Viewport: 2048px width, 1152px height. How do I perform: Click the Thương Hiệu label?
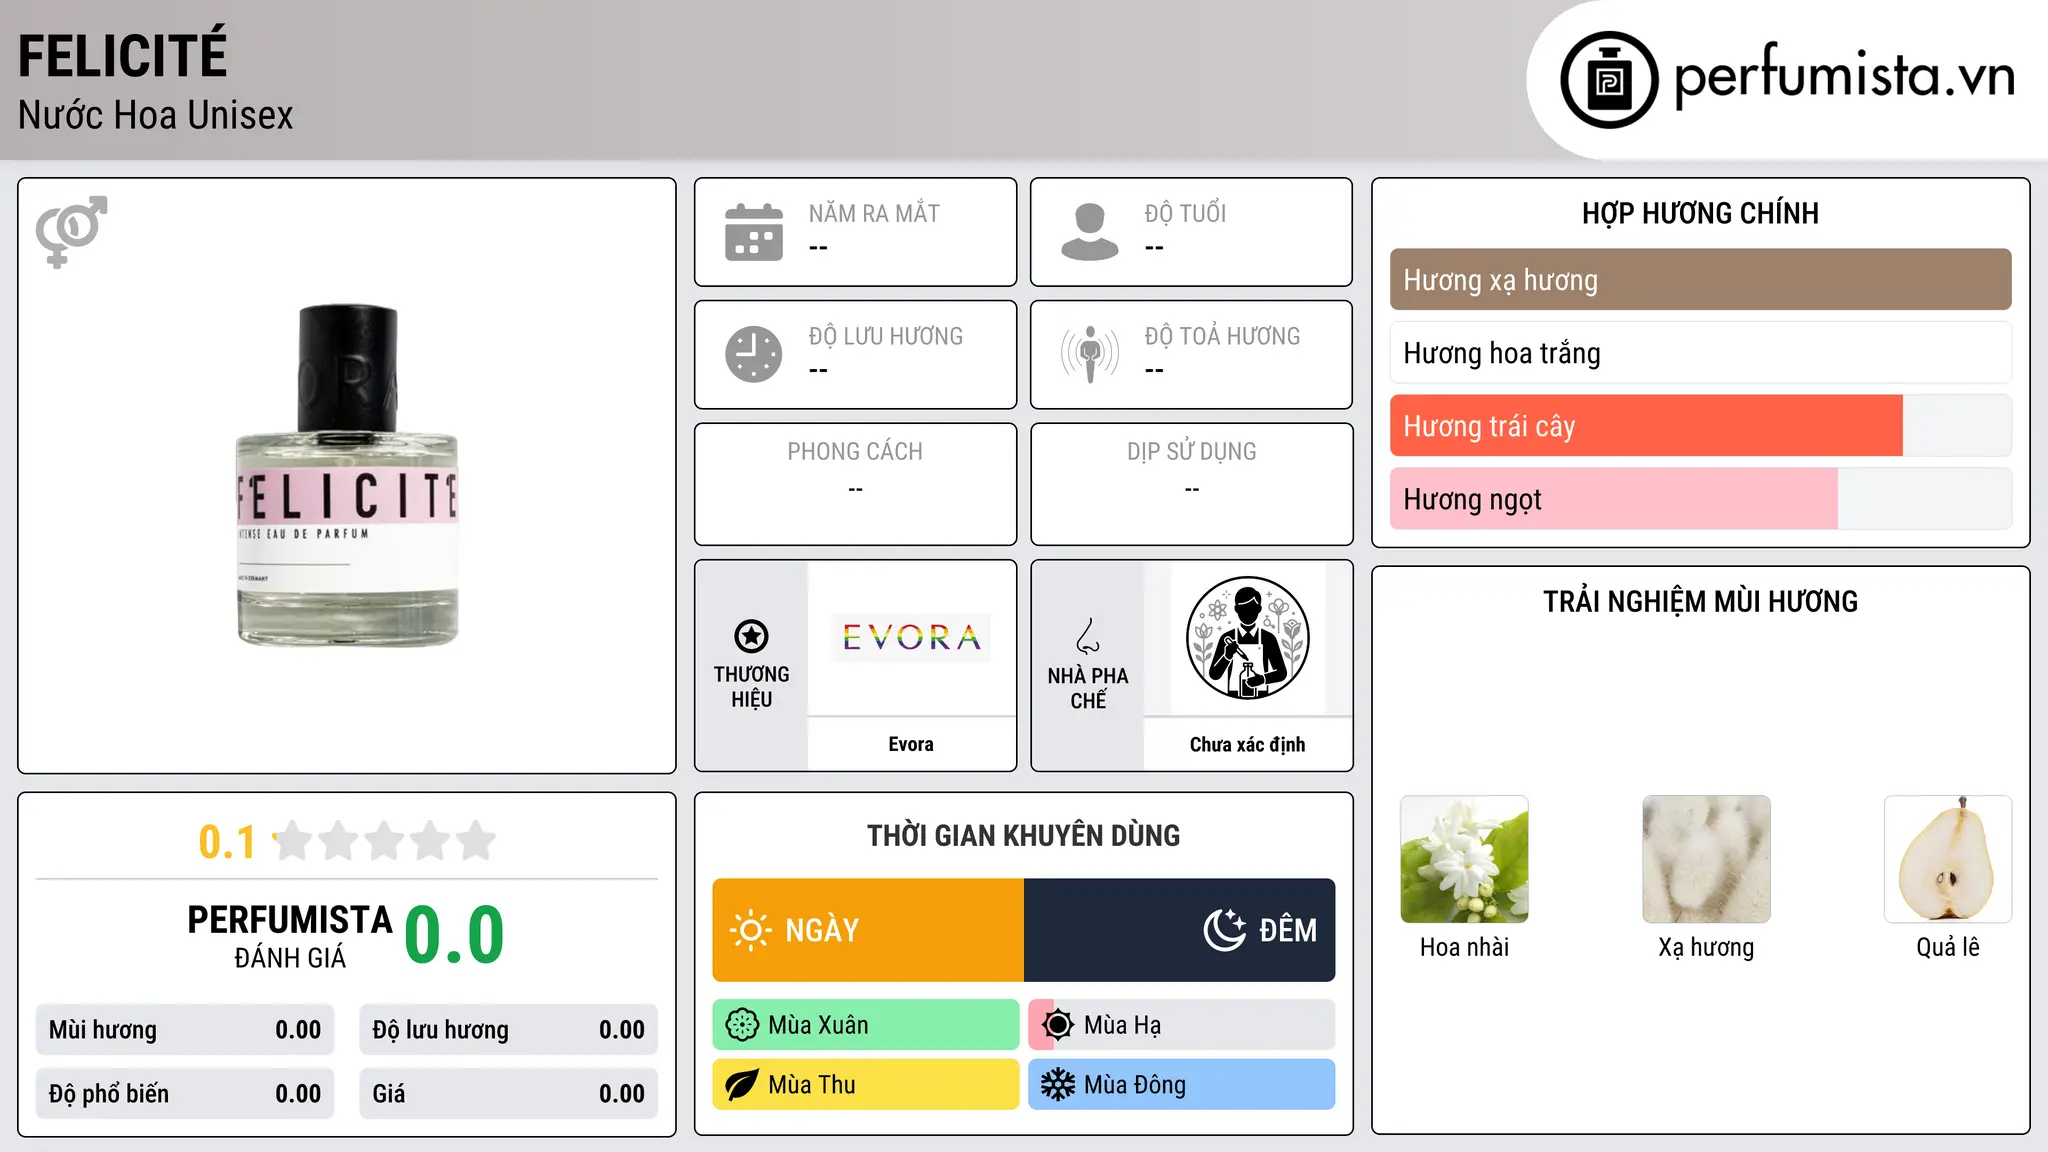tap(751, 687)
